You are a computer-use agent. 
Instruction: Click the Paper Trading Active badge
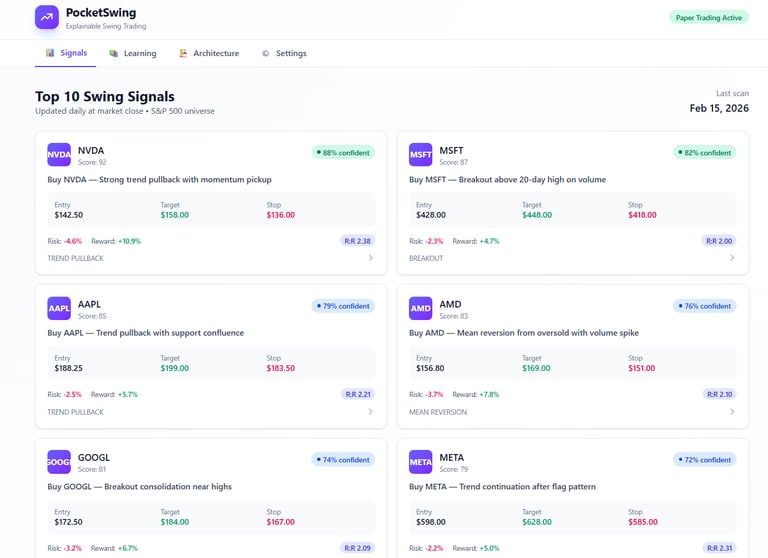[x=709, y=17]
